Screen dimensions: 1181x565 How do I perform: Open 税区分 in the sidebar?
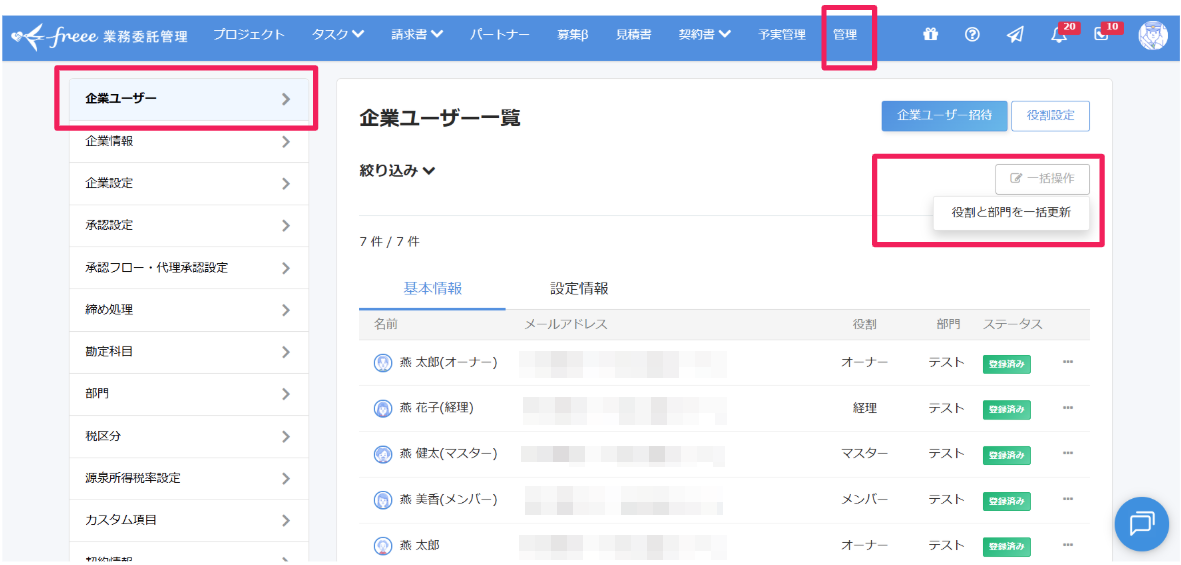click(188, 436)
